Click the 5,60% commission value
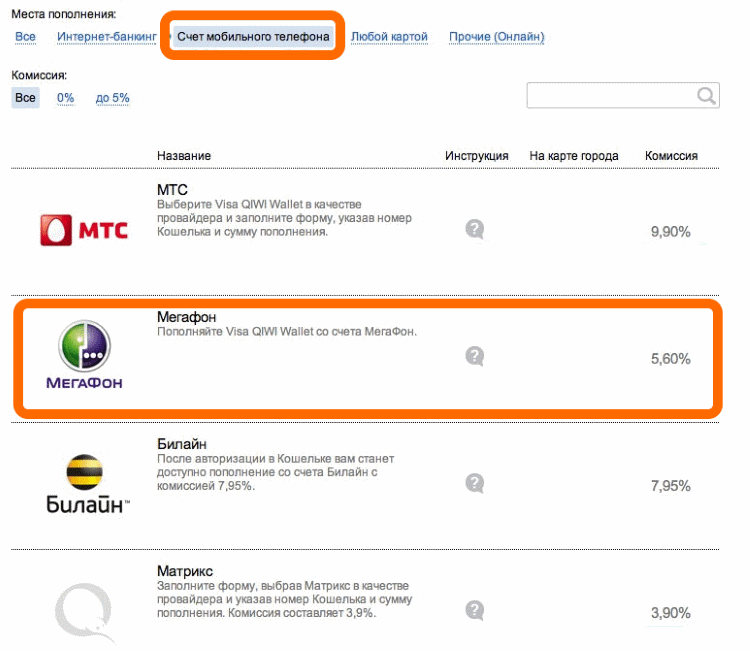Image resolution: width=750 pixels, height=651 pixels. pos(671,359)
